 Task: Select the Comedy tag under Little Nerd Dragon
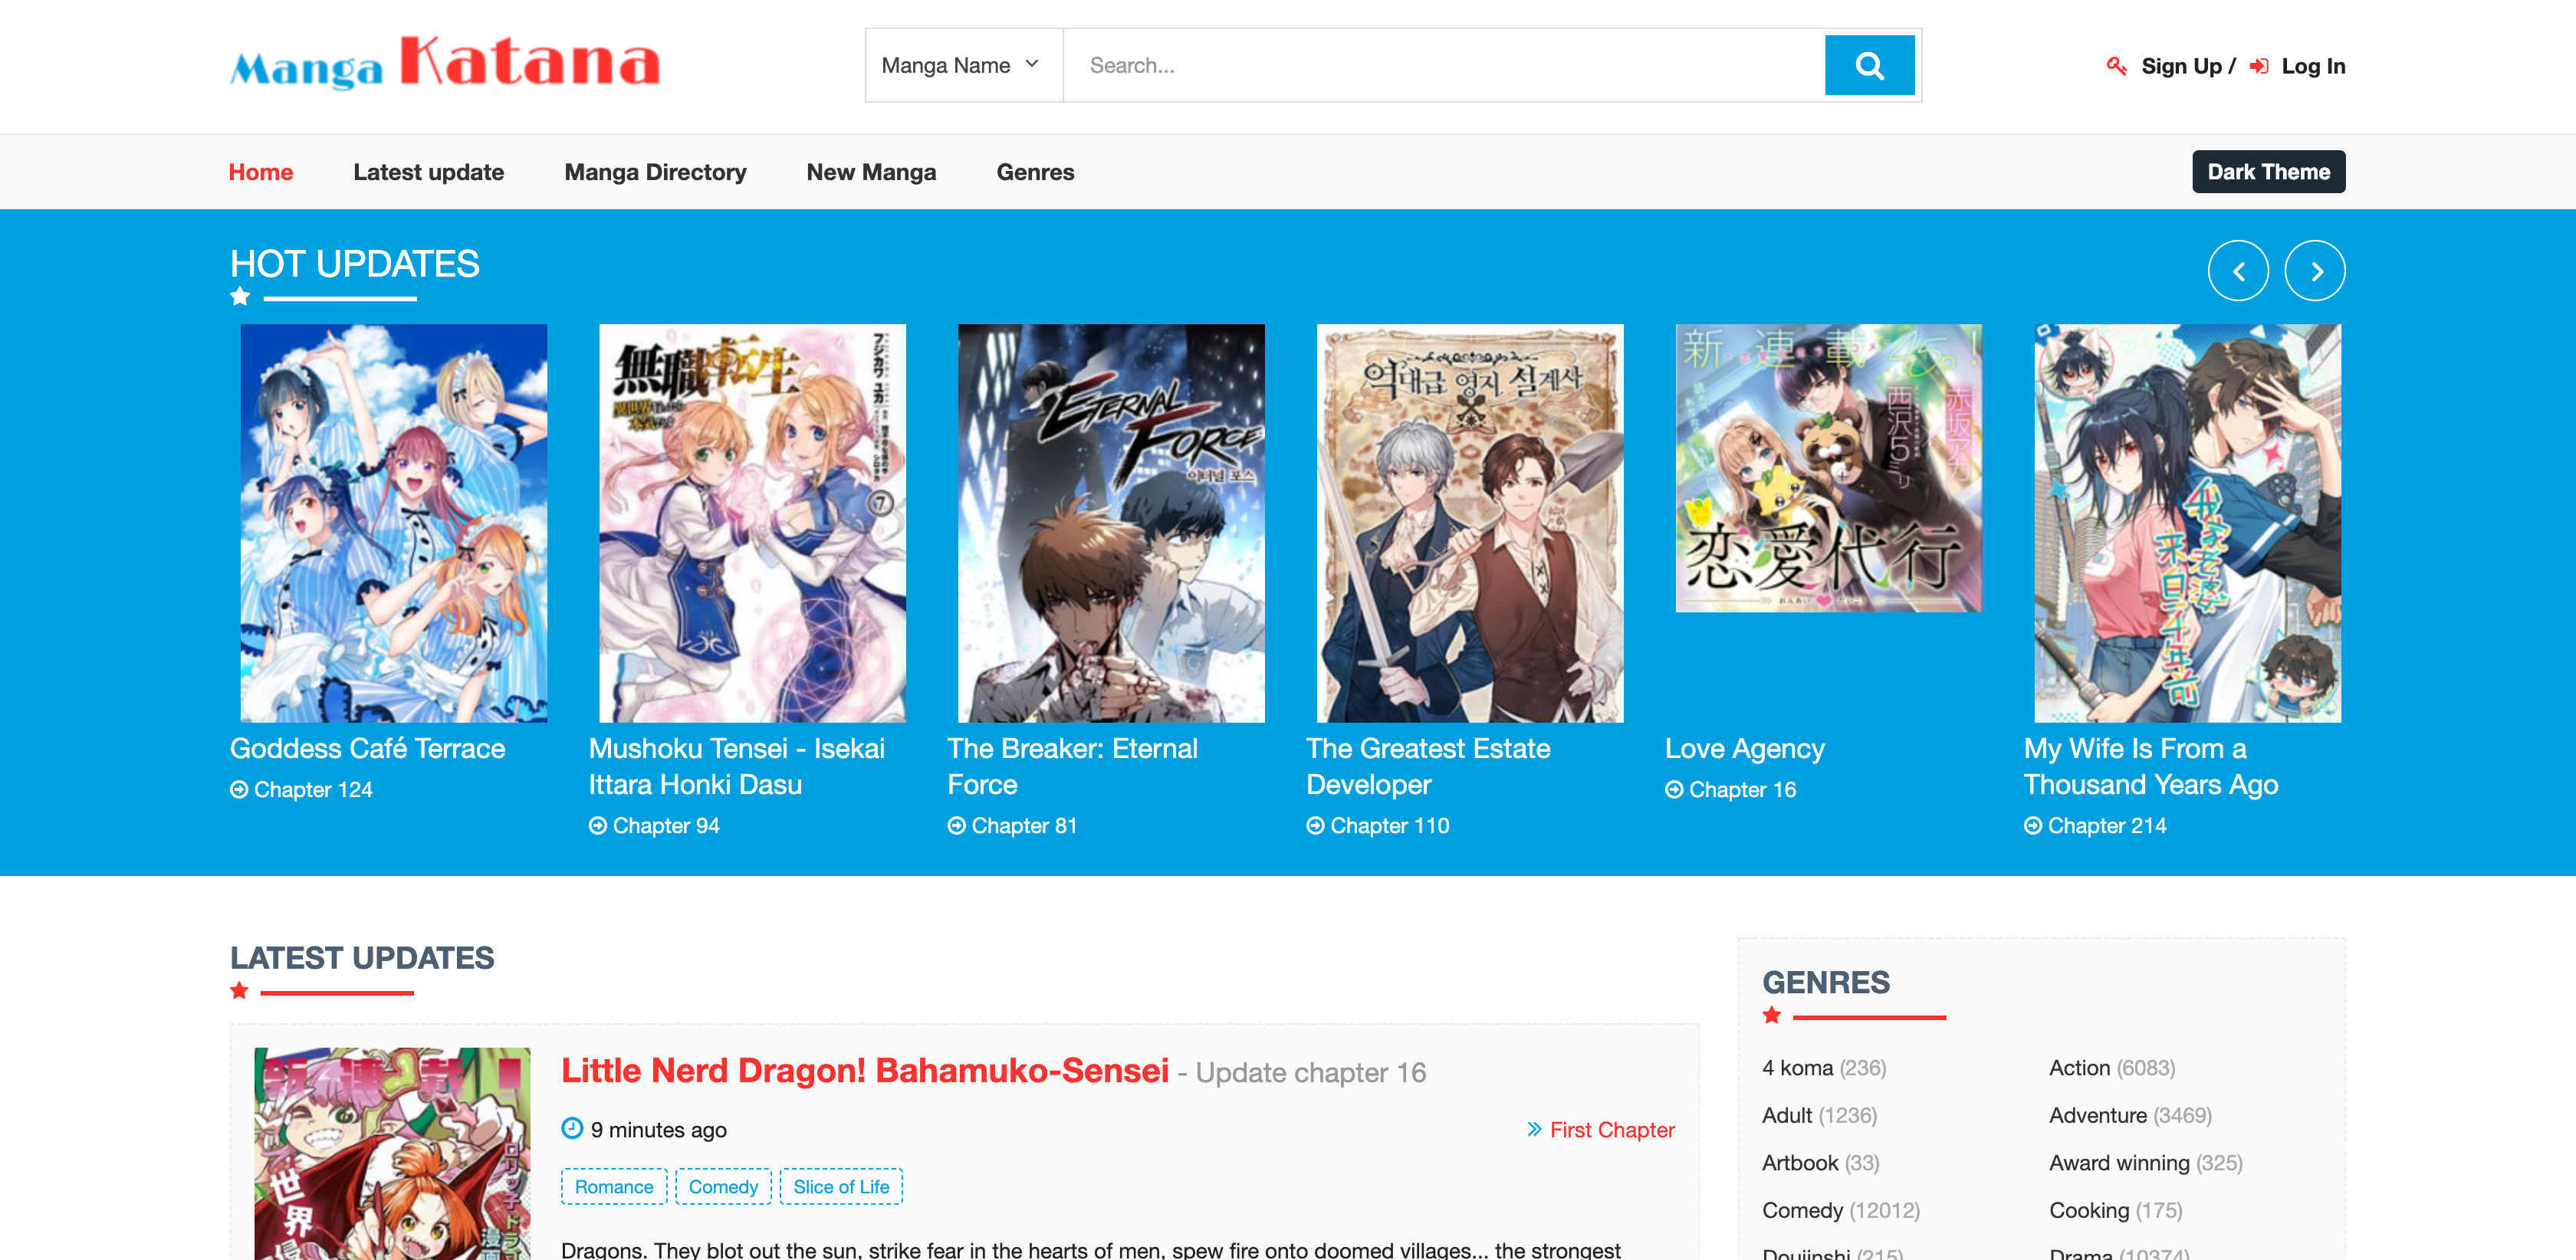tap(723, 1186)
